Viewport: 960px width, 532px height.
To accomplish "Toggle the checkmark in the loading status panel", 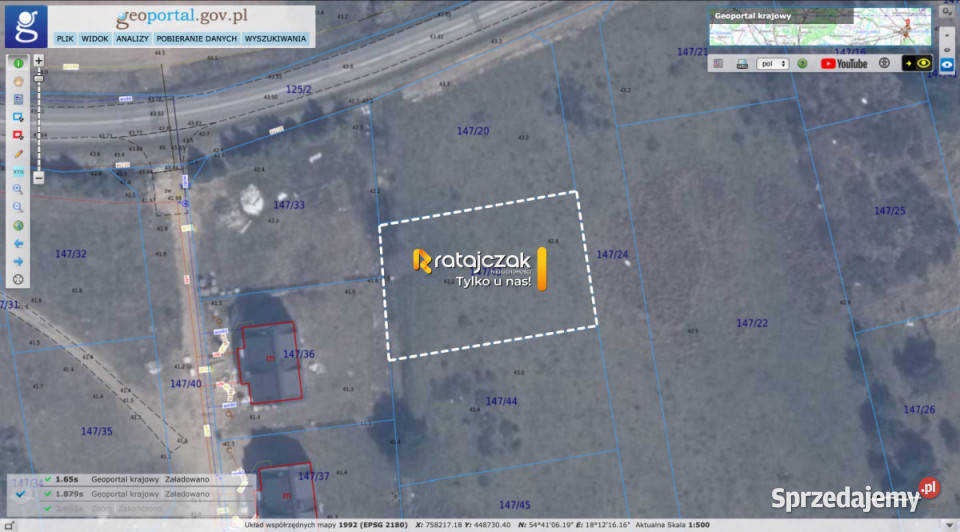I will tap(20, 494).
